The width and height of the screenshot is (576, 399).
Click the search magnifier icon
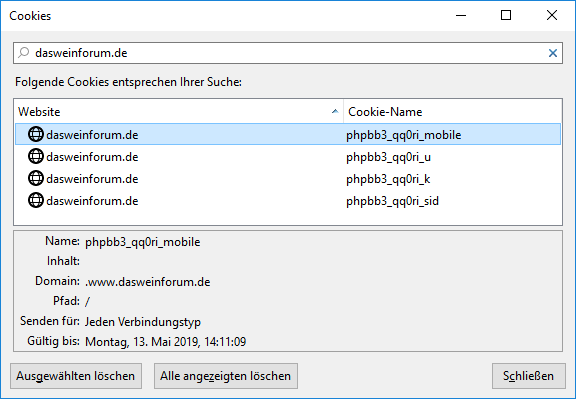(x=24, y=53)
